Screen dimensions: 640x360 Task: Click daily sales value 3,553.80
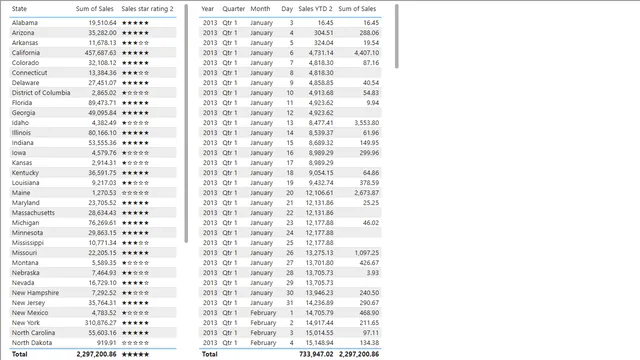(367, 123)
